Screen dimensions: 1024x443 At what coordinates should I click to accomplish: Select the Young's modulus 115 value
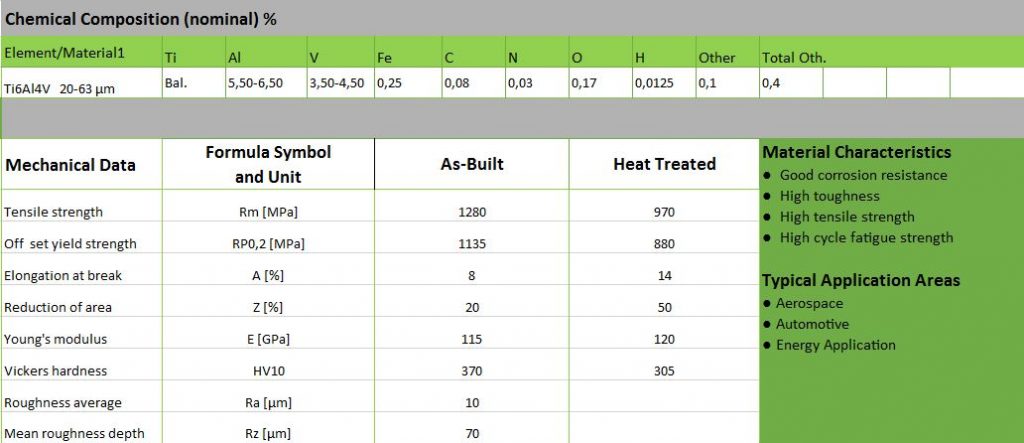(x=472, y=339)
